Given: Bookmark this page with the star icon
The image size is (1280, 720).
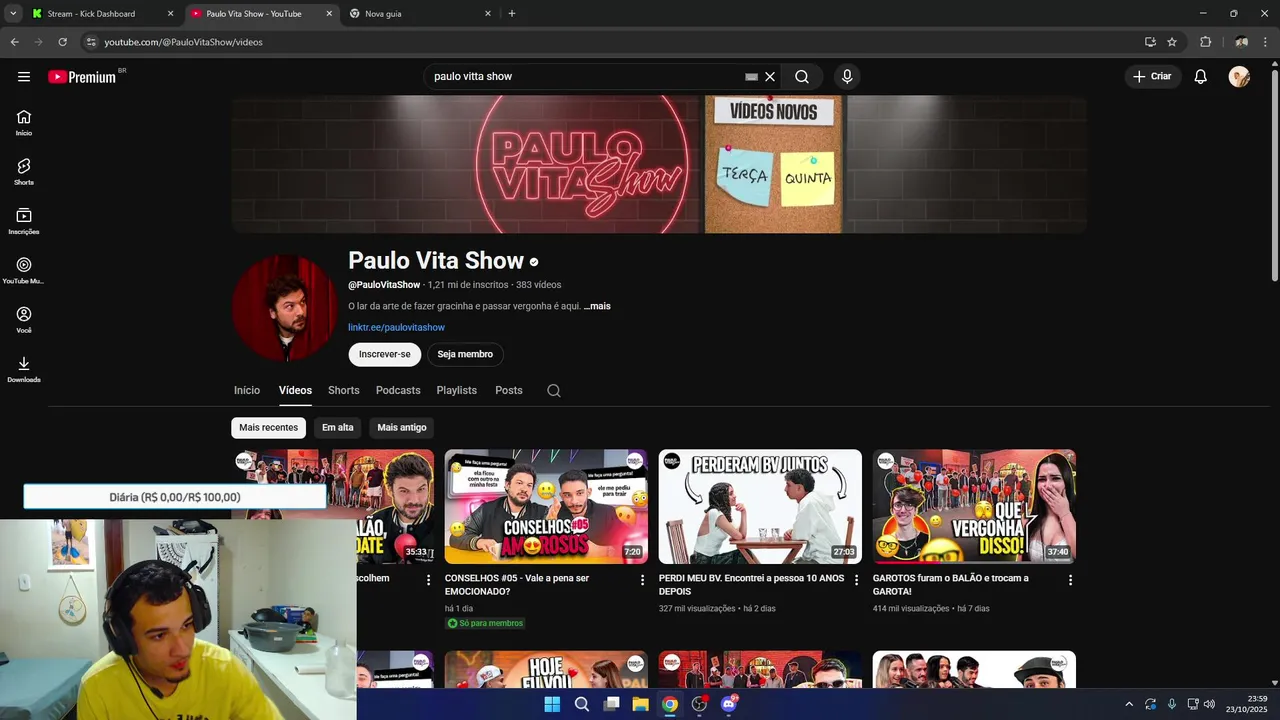Looking at the screenshot, I should pos(1172,42).
